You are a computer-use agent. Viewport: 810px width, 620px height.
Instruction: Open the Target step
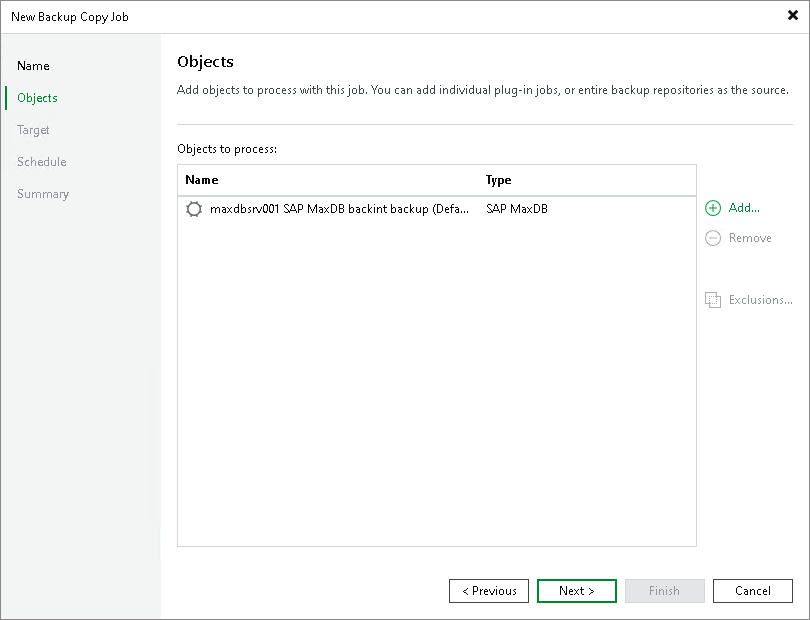pyautogui.click(x=33, y=129)
